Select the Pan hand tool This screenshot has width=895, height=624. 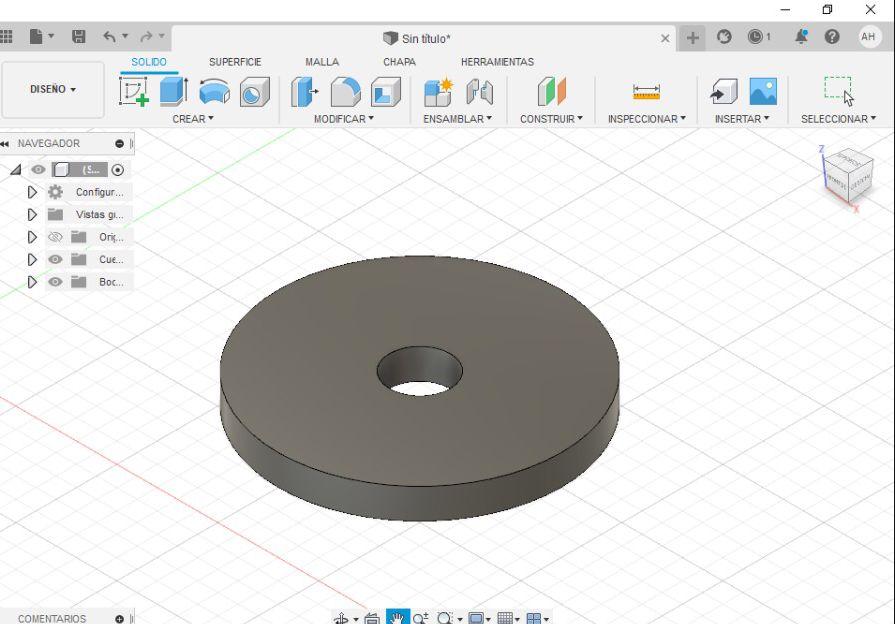coord(397,617)
